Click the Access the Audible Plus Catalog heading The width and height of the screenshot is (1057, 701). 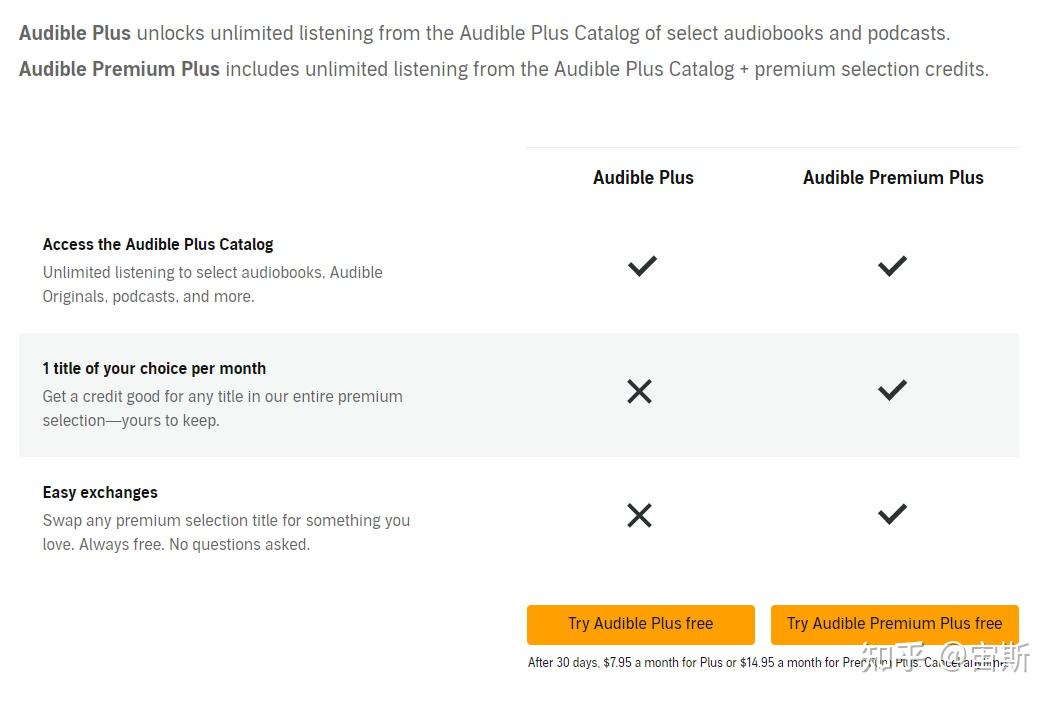tap(157, 244)
